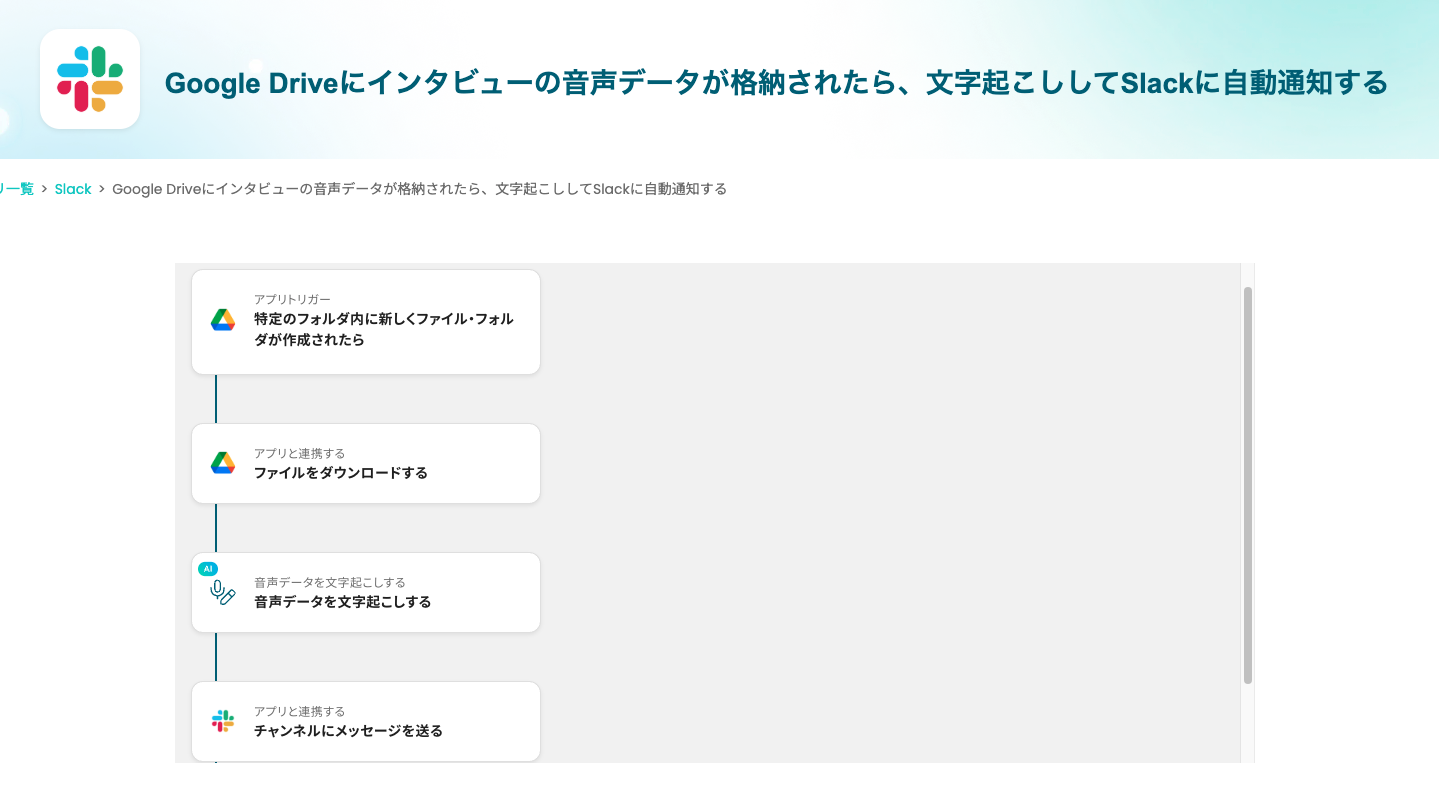Click the Slack logo in the page header

click(x=89, y=77)
